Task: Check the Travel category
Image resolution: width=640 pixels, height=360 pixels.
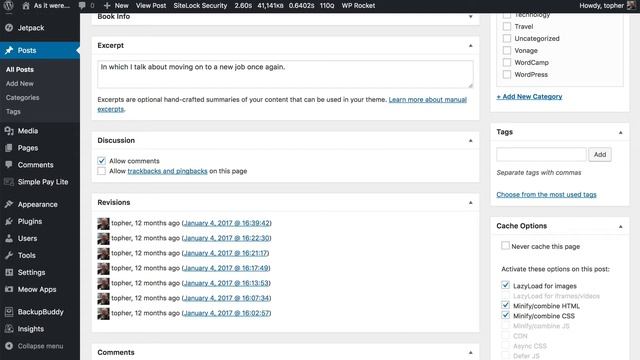Action: (x=507, y=27)
